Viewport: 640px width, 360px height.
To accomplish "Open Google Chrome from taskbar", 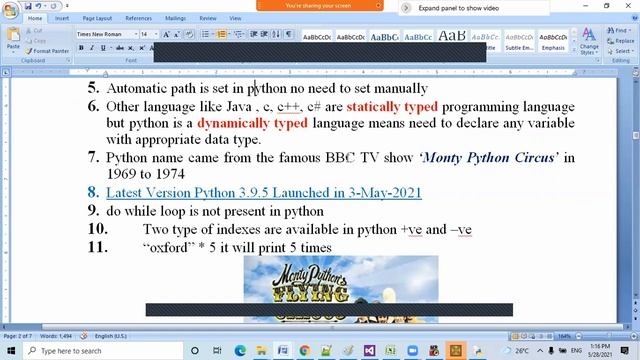I will click(x=304, y=351).
